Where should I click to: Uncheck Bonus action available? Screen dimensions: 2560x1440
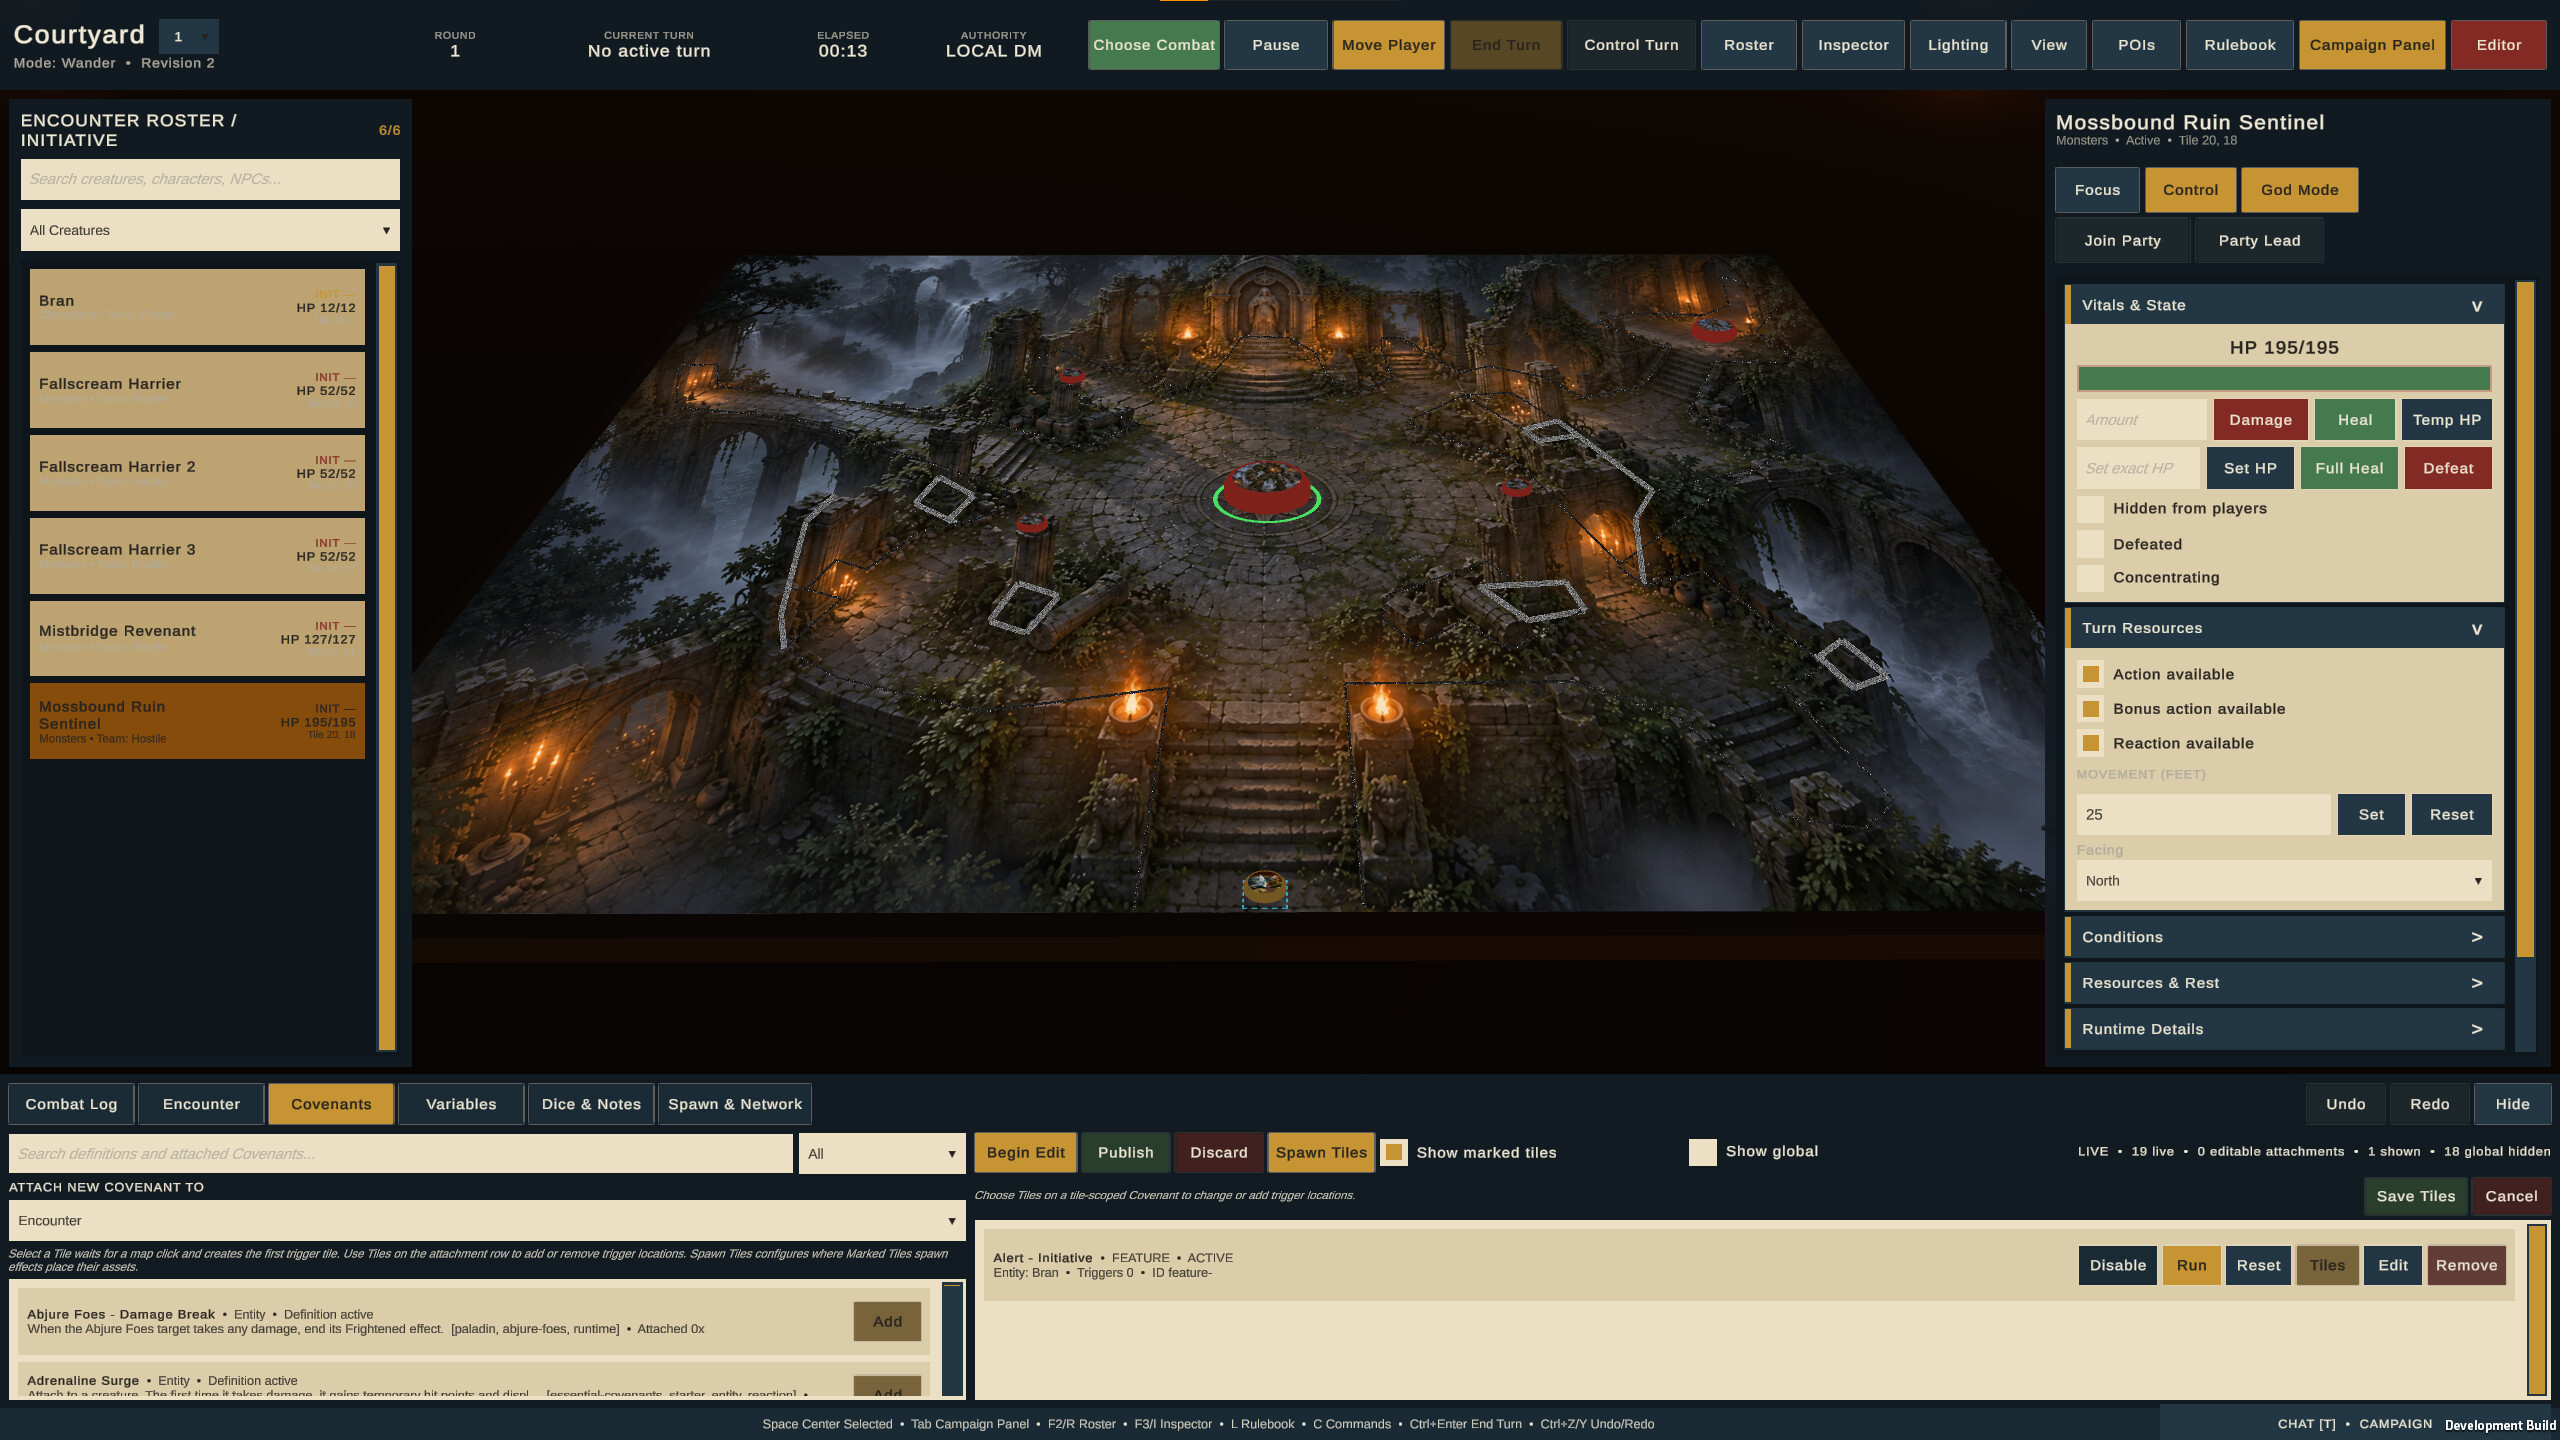click(2090, 709)
